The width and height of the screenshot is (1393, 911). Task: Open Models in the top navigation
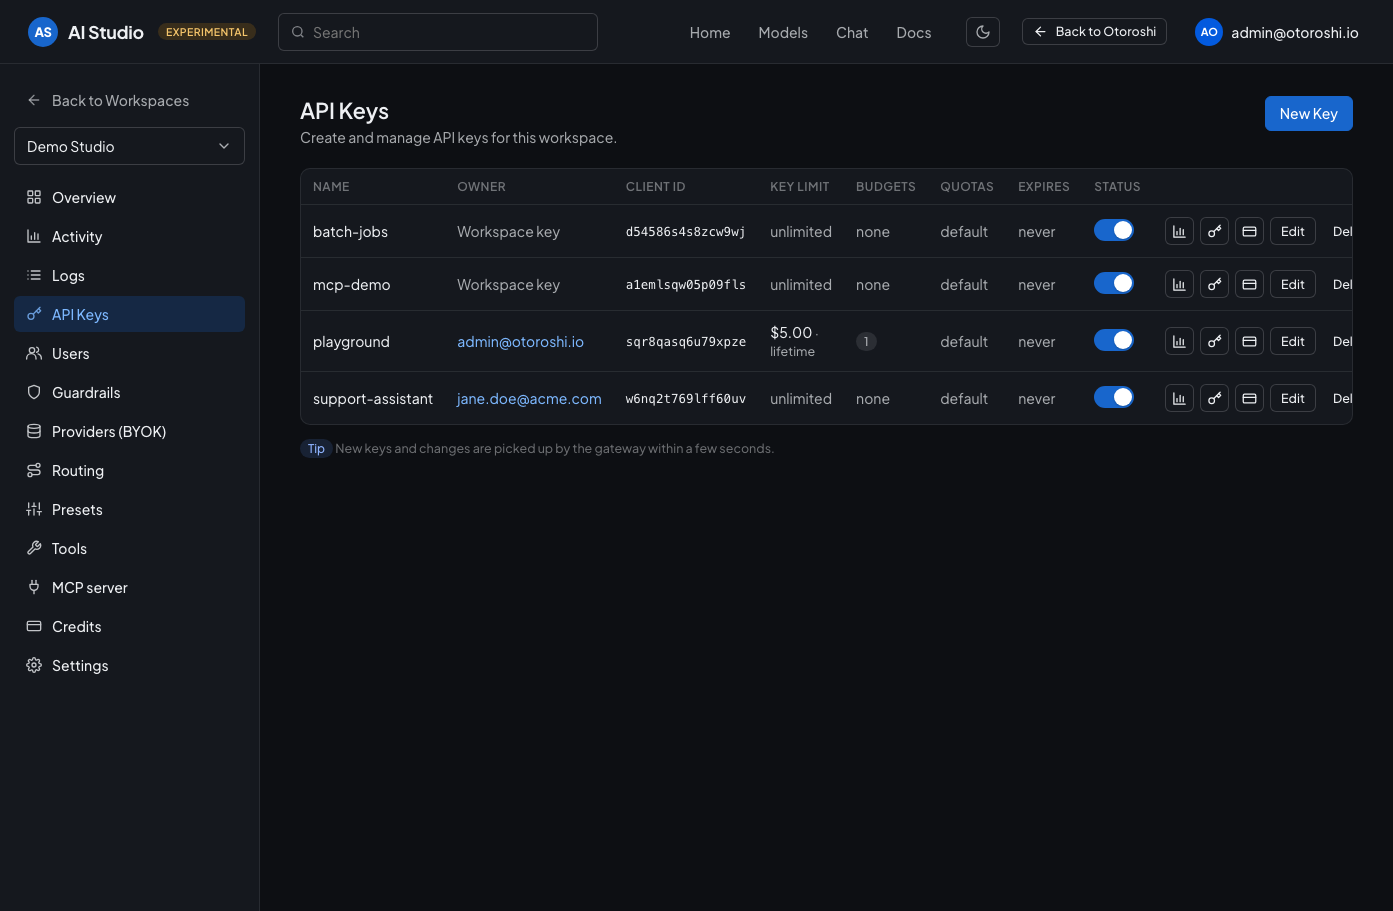[783, 32]
